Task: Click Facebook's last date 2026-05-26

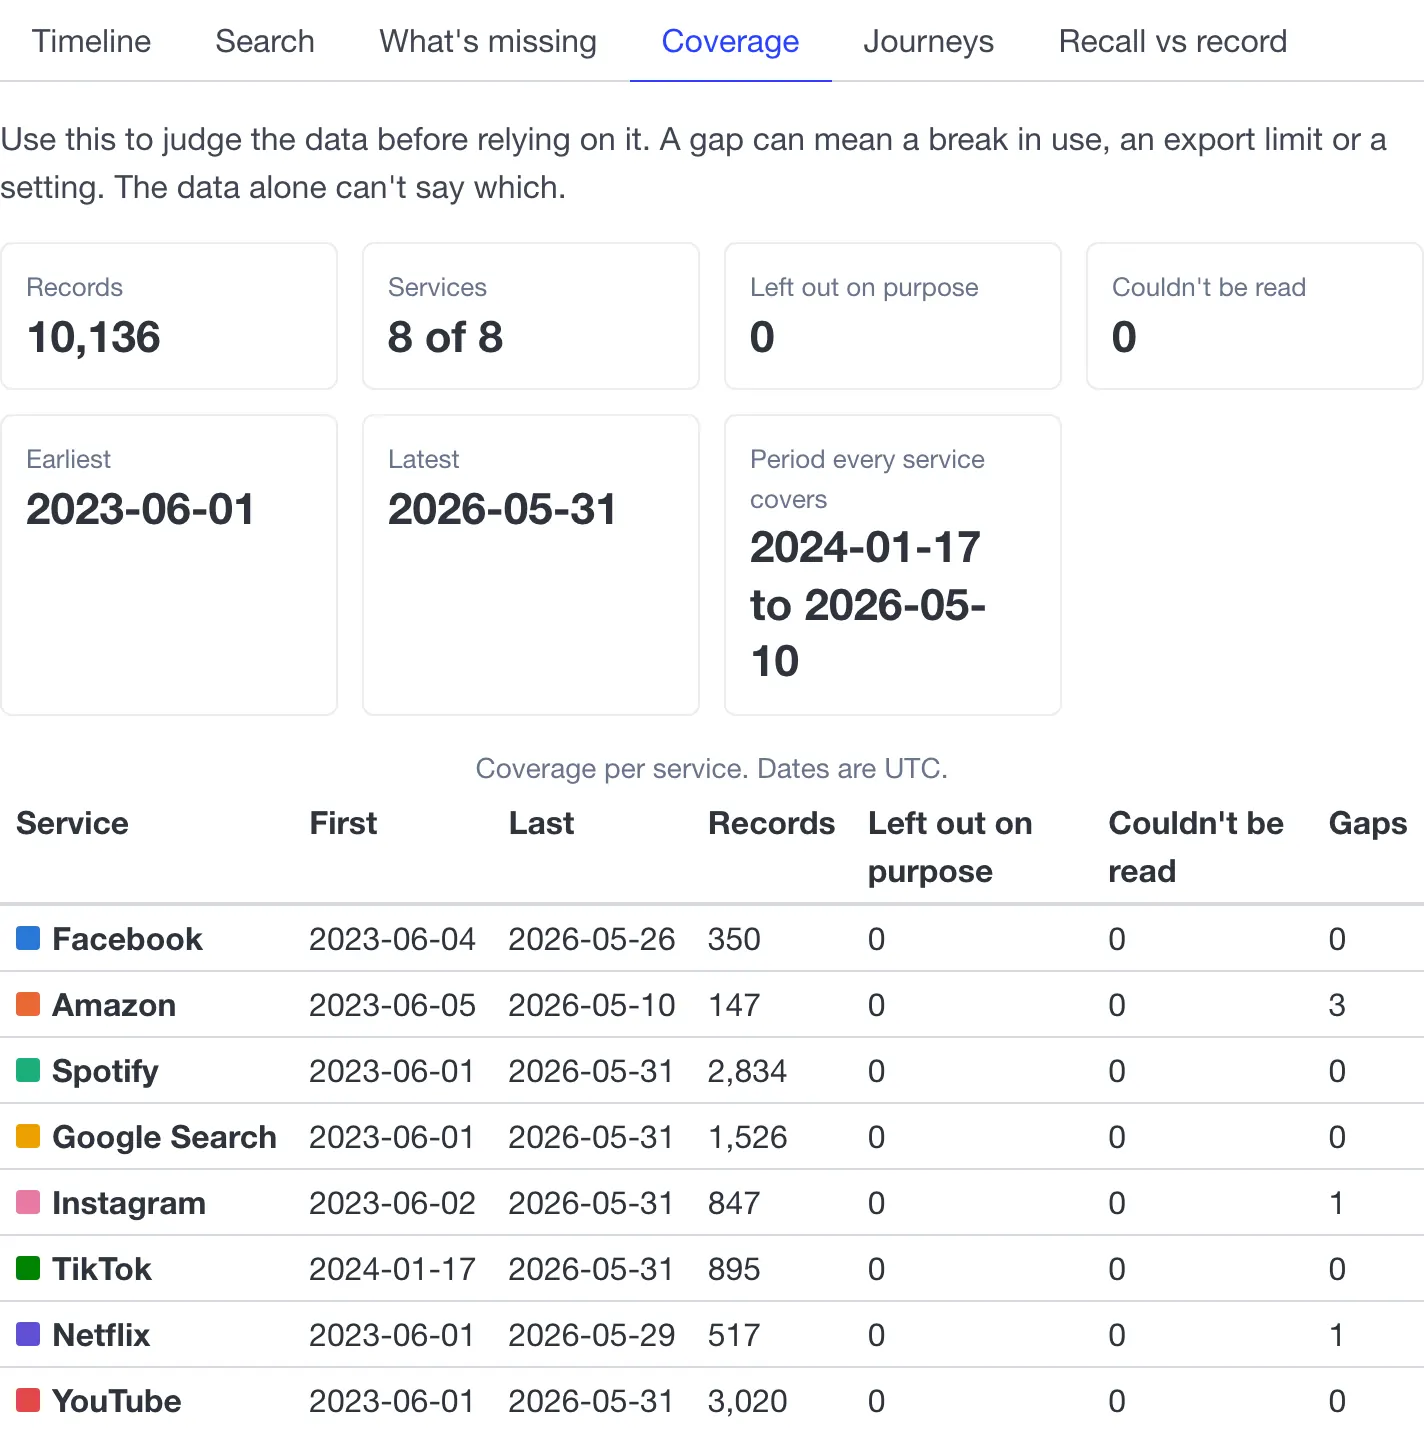Action: tap(591, 939)
